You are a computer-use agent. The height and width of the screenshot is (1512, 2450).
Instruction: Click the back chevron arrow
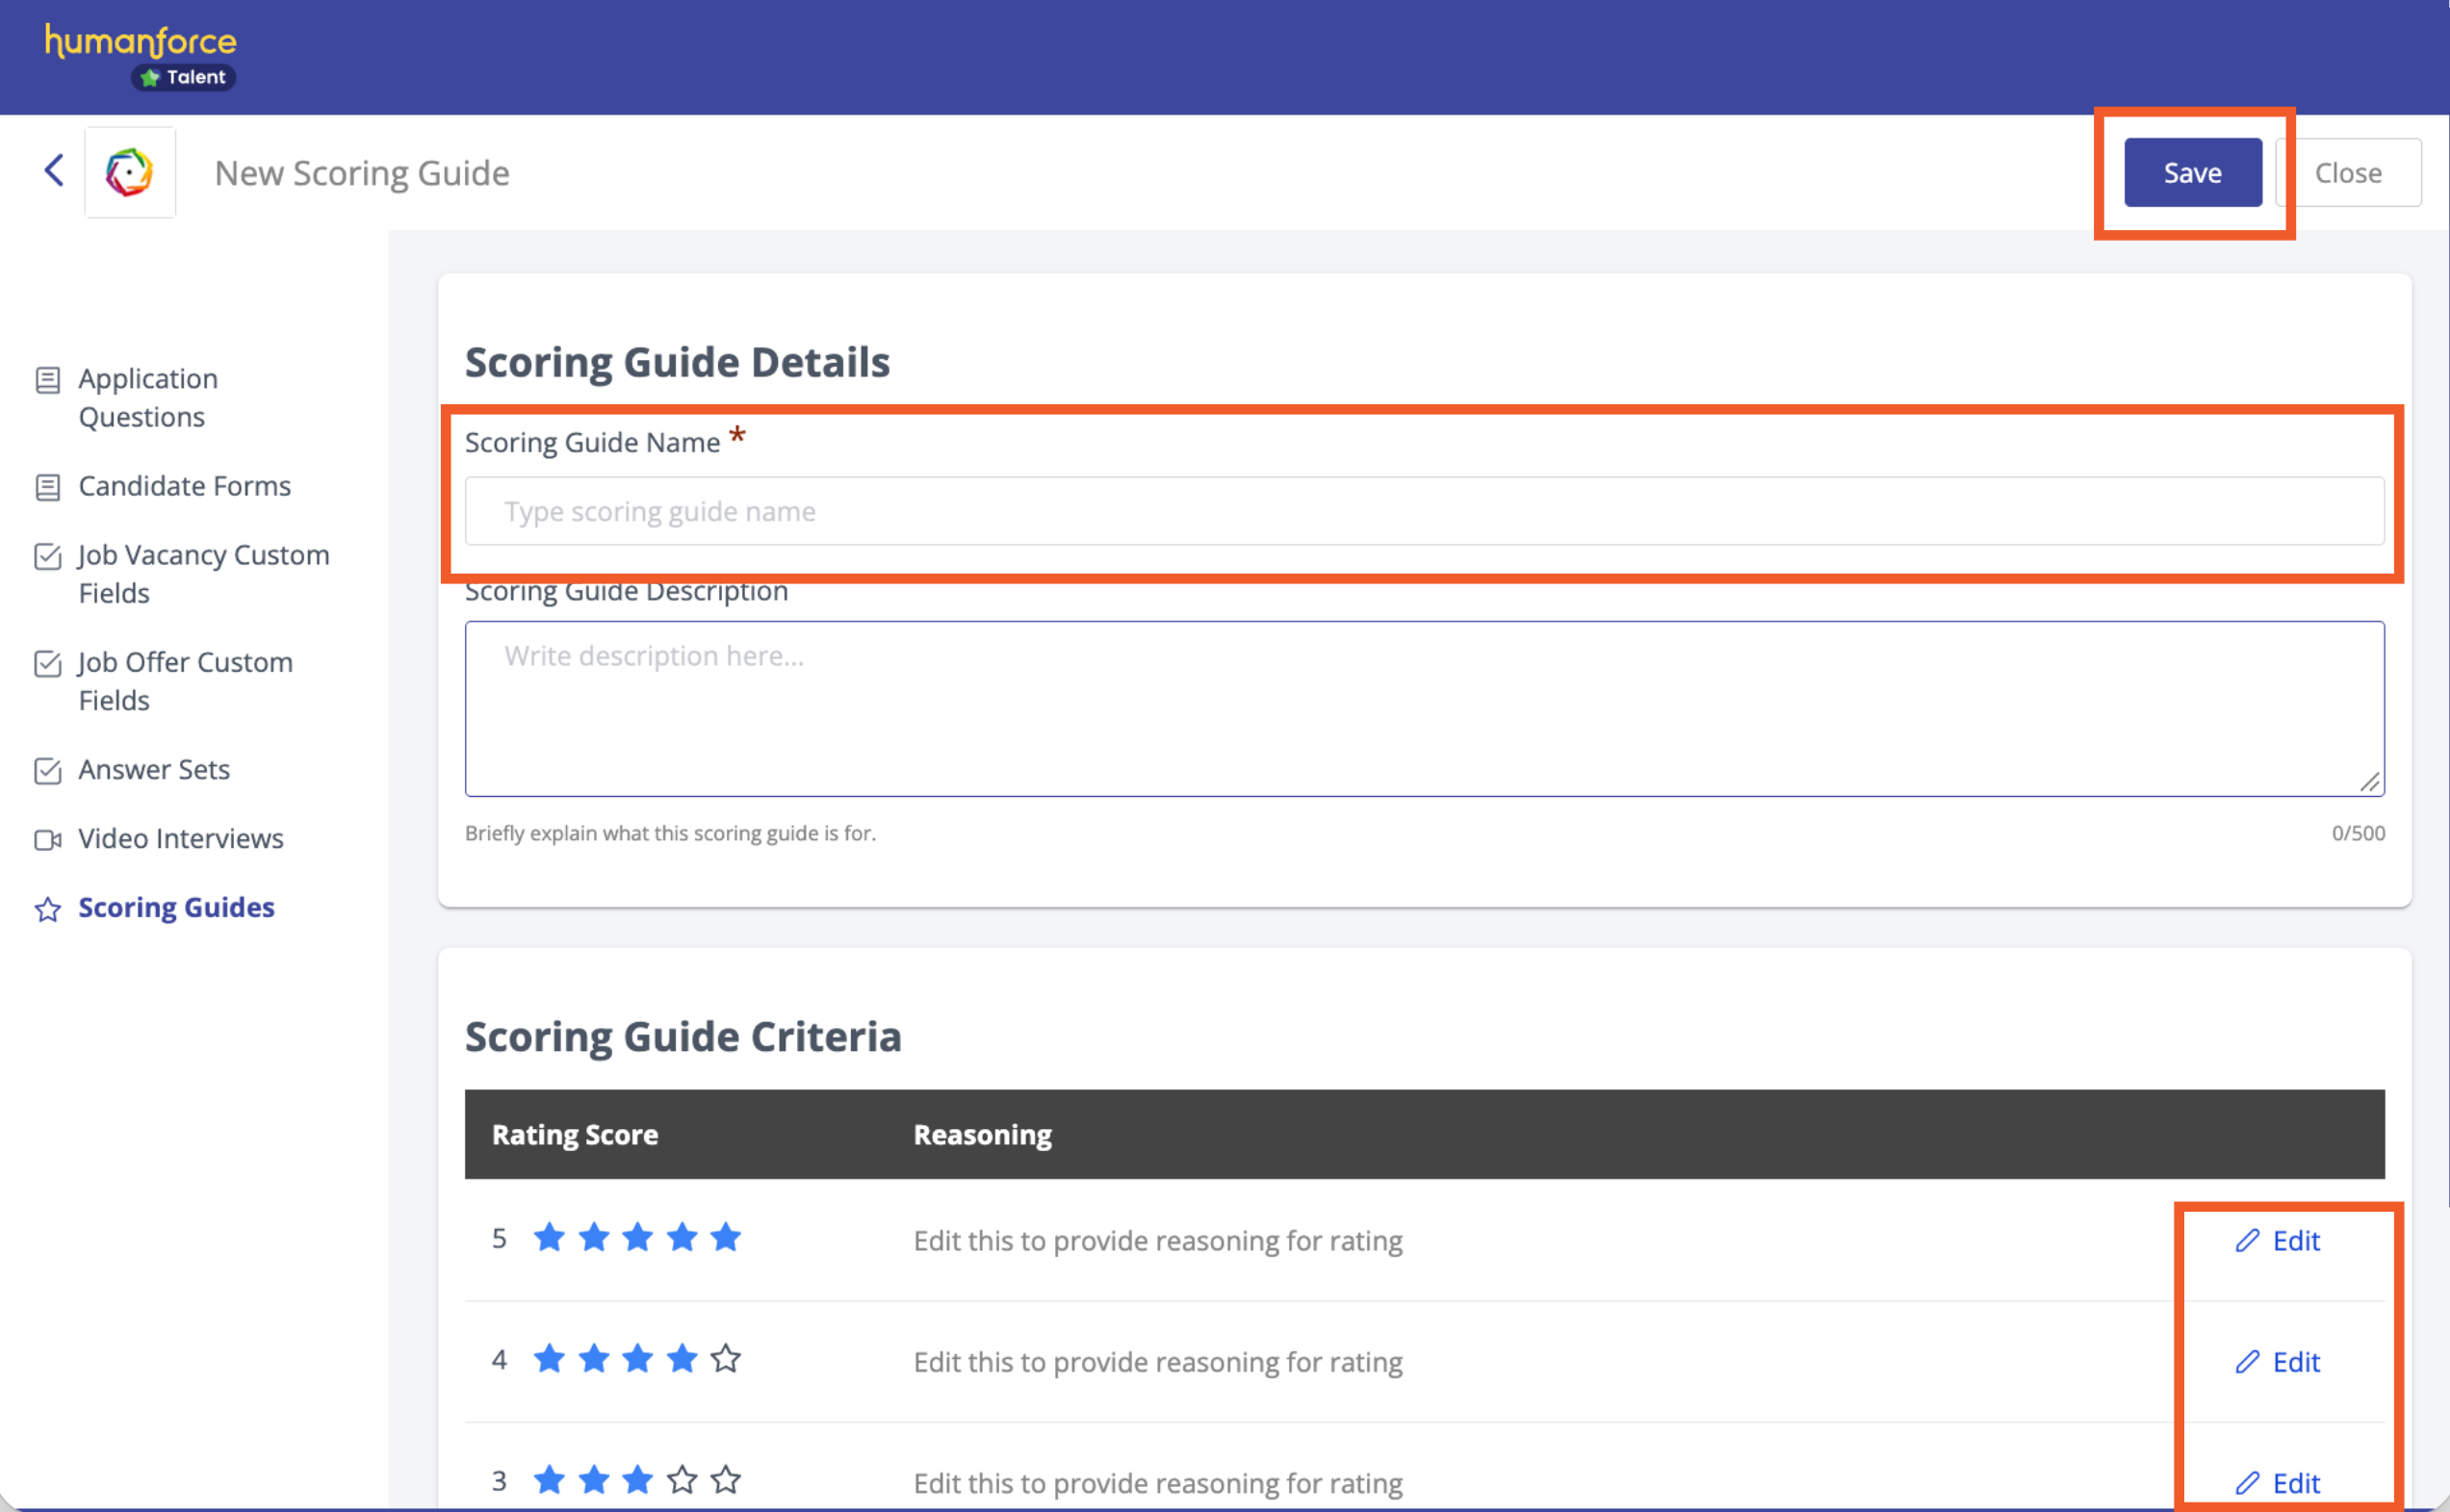54,171
